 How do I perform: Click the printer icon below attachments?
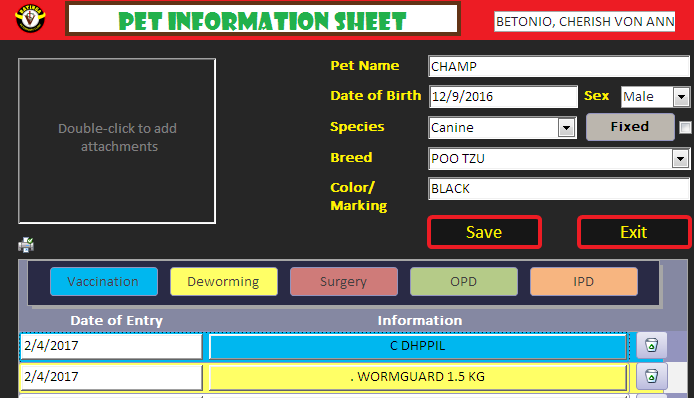[26, 244]
